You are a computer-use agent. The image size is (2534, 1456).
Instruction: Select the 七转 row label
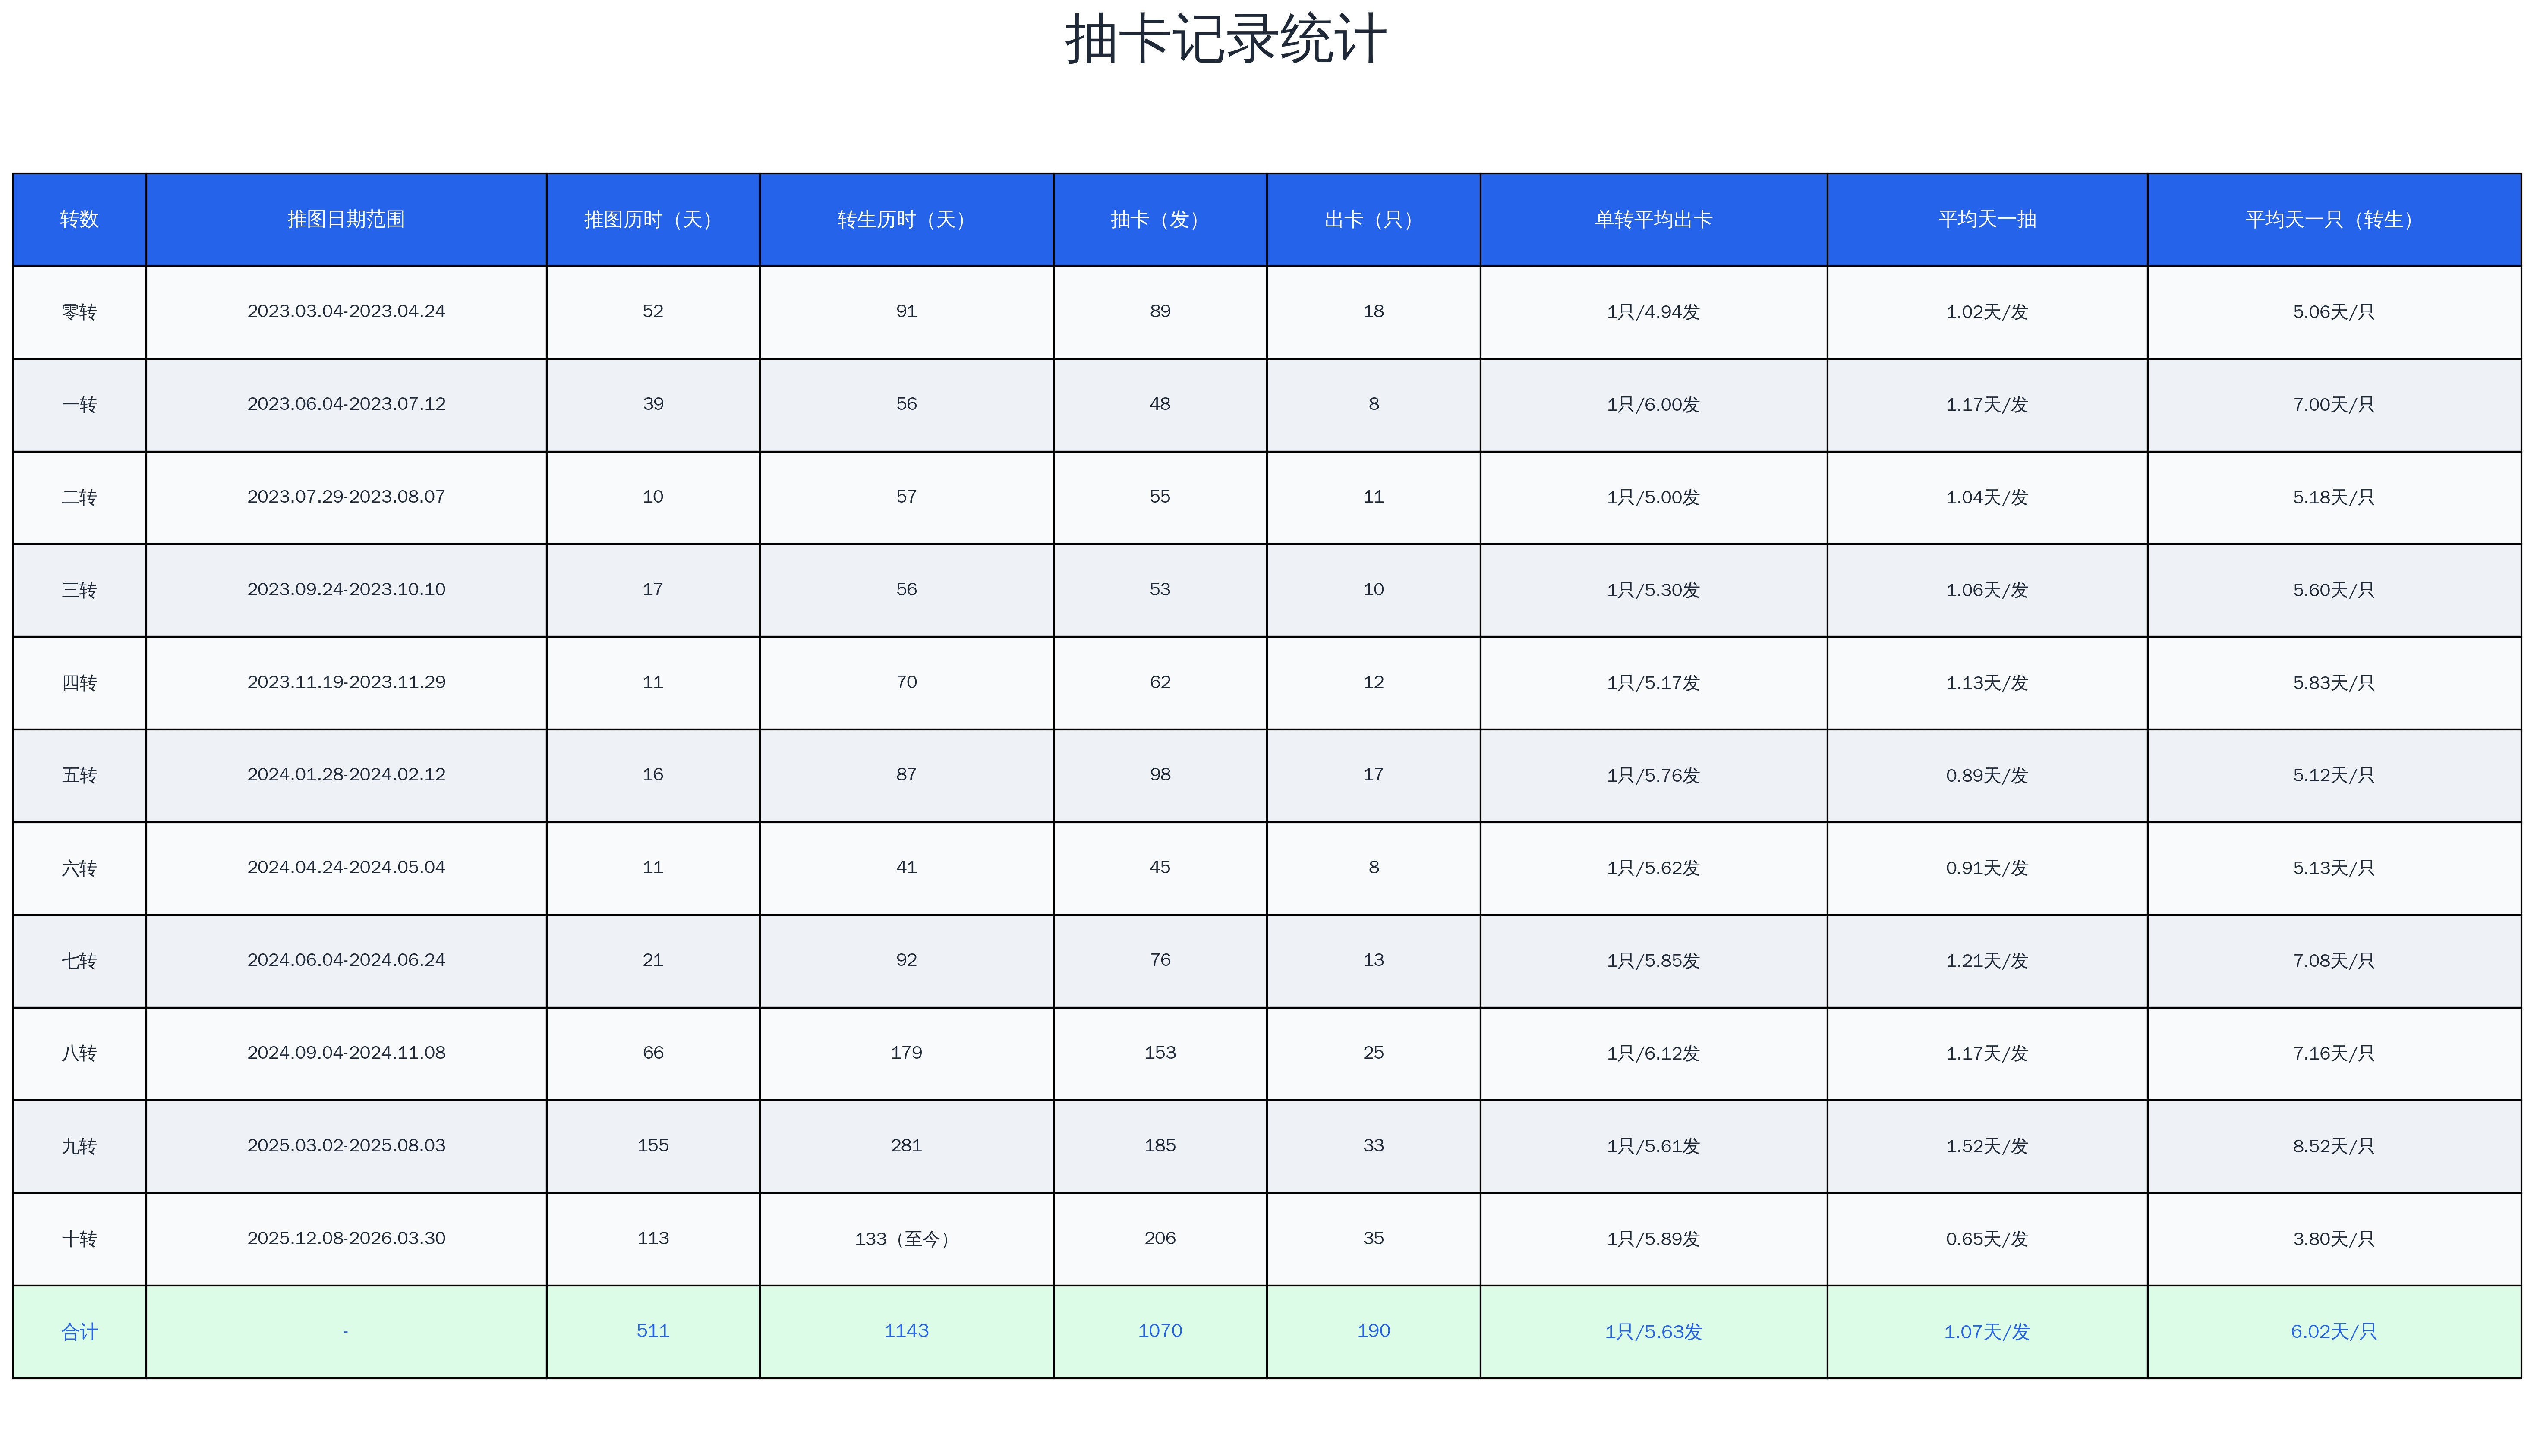coord(79,961)
